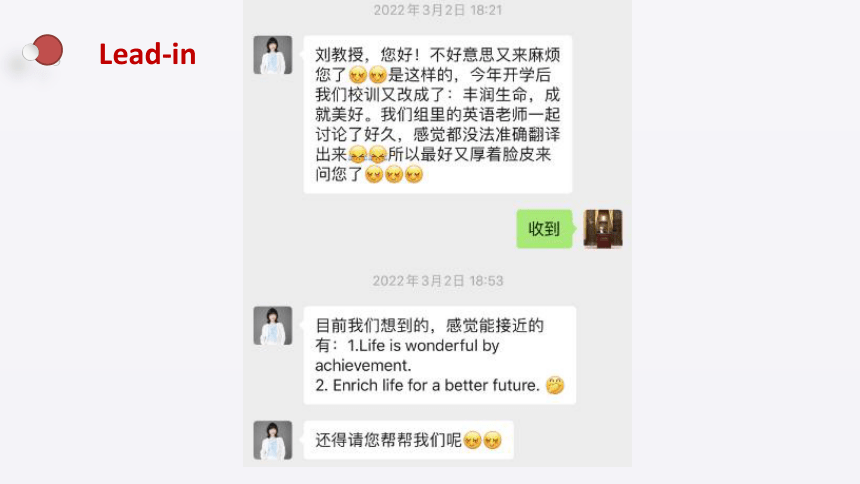Tap last emoji in 还得请您帮帮我们呢 bubble

pos(493,440)
